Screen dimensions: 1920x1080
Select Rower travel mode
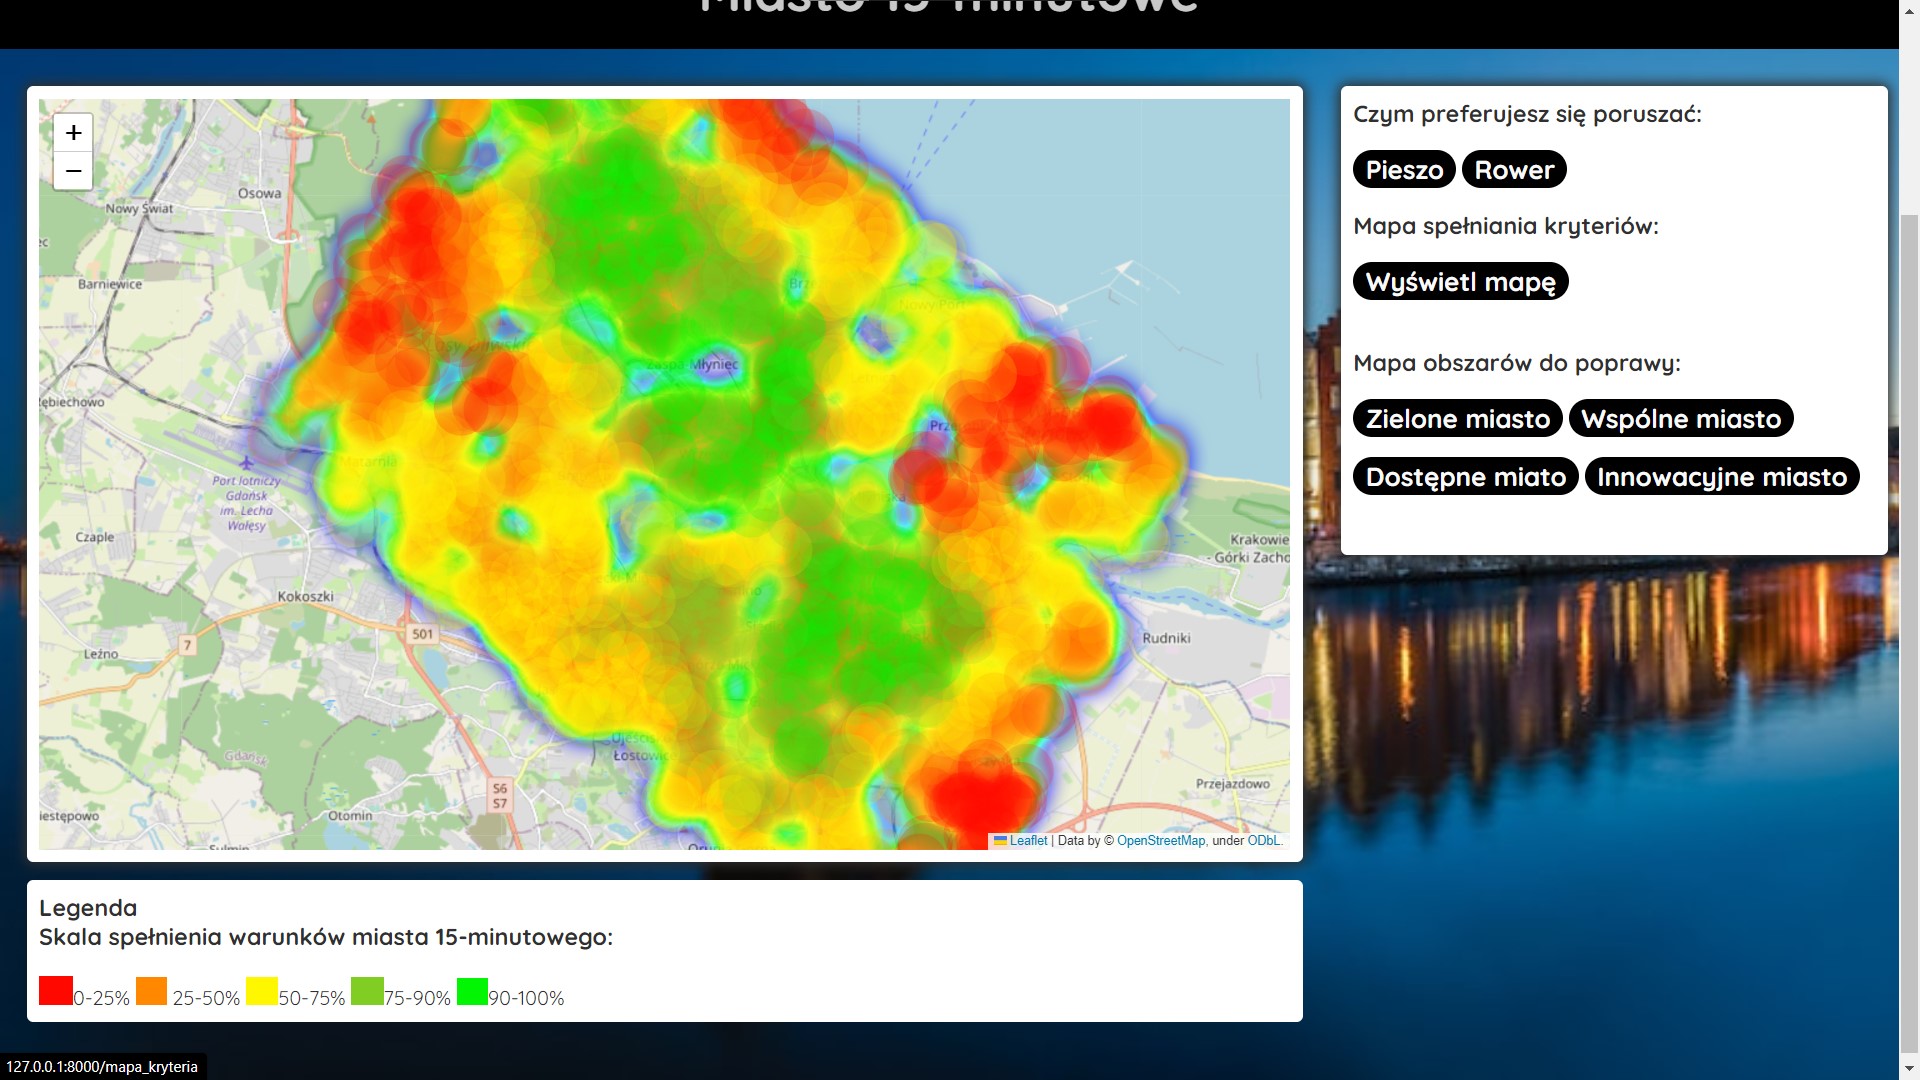coord(1513,170)
